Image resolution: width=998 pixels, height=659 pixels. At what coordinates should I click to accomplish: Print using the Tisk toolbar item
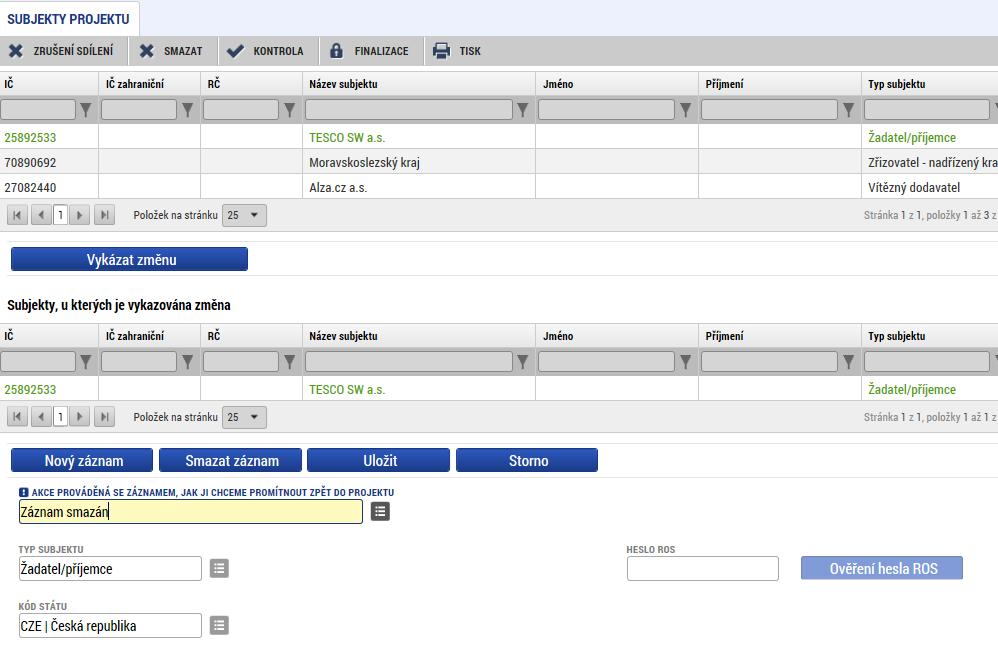click(457, 51)
